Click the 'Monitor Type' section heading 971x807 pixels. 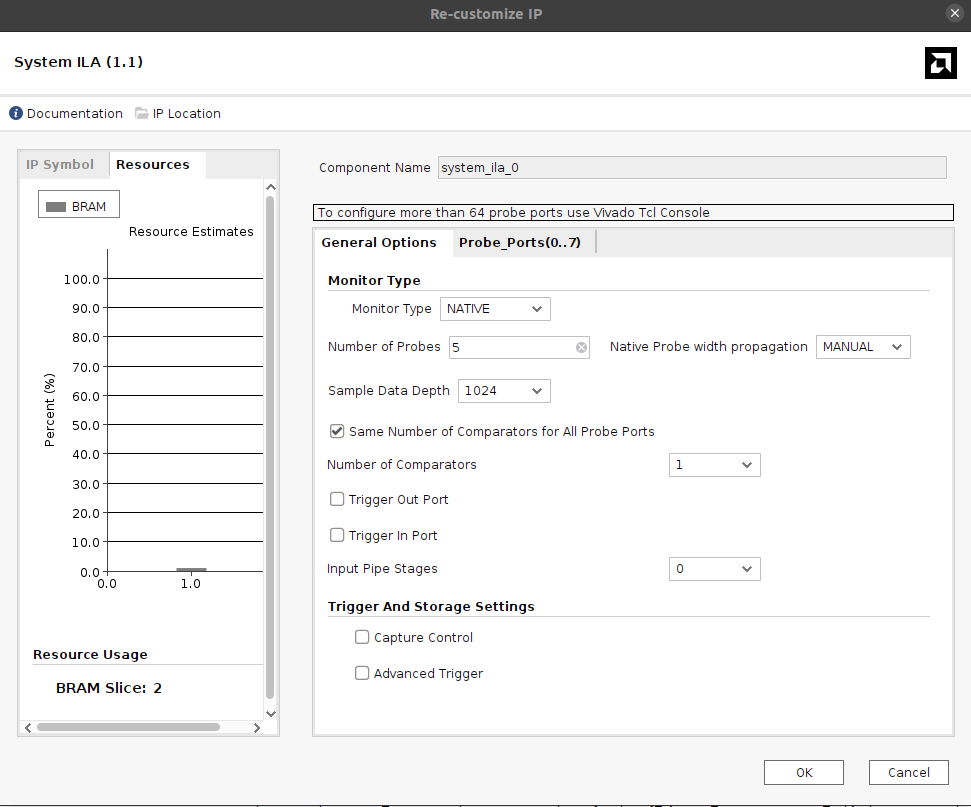point(374,281)
